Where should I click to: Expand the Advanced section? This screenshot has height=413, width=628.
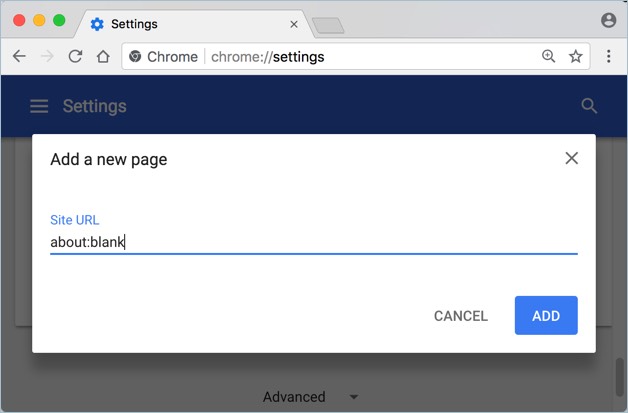tap(310, 397)
